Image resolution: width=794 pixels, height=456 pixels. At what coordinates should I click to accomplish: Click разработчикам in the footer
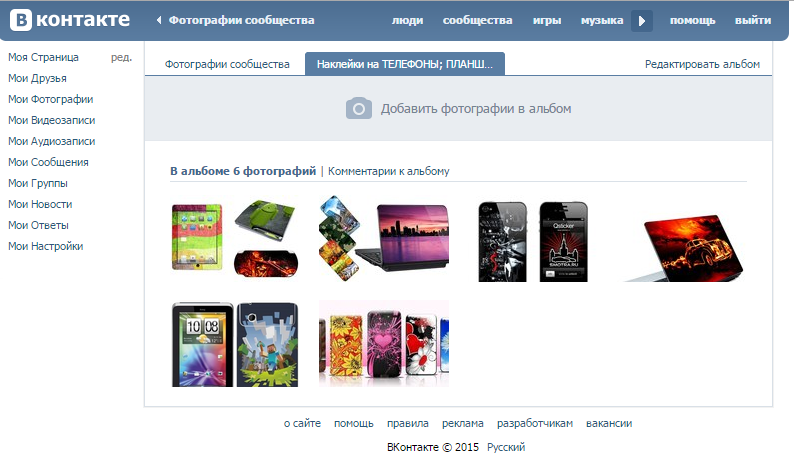[535, 424]
